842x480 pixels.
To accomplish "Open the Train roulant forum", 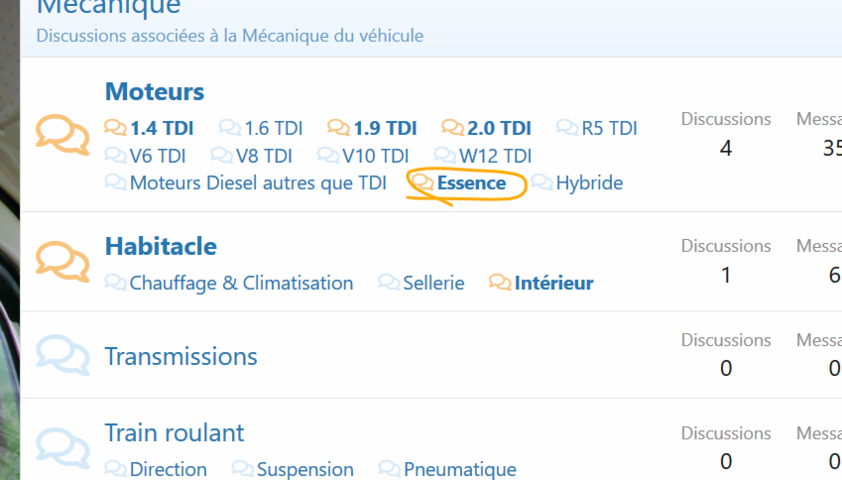I will tap(174, 433).
